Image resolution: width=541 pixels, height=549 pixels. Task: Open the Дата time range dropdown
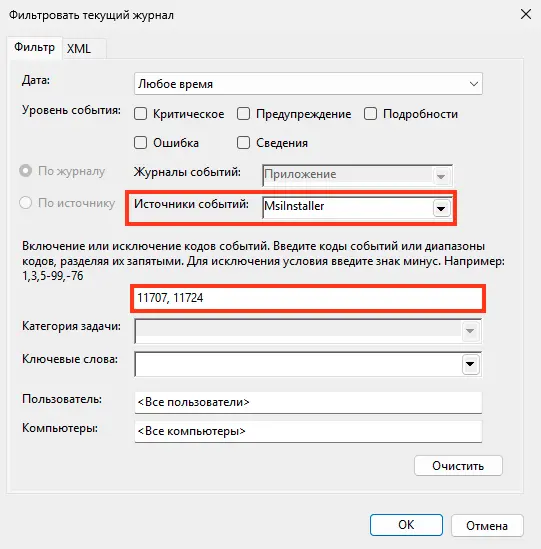coord(308,84)
